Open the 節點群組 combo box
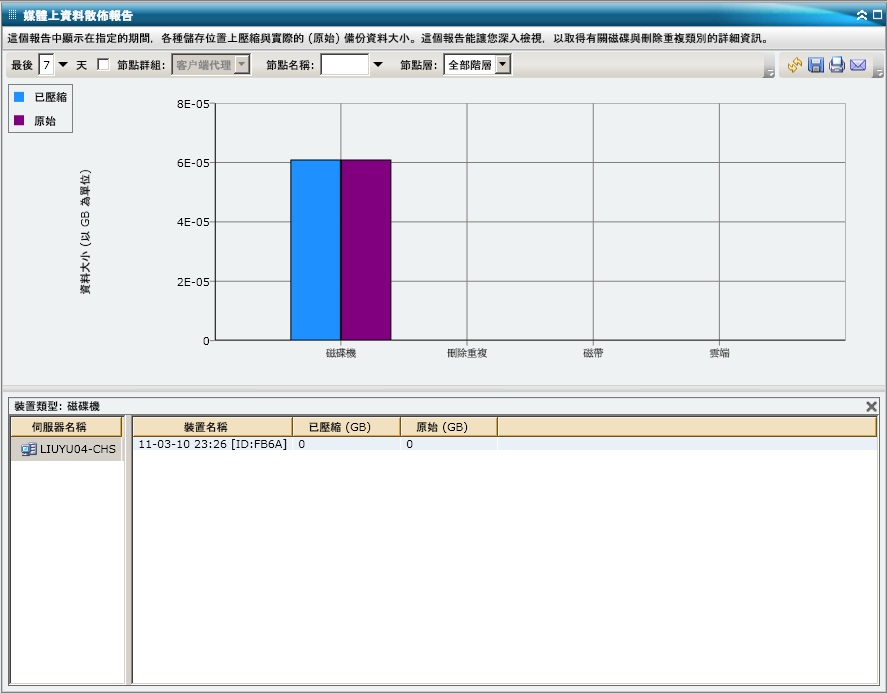This screenshot has height=693, width=887. point(211,64)
